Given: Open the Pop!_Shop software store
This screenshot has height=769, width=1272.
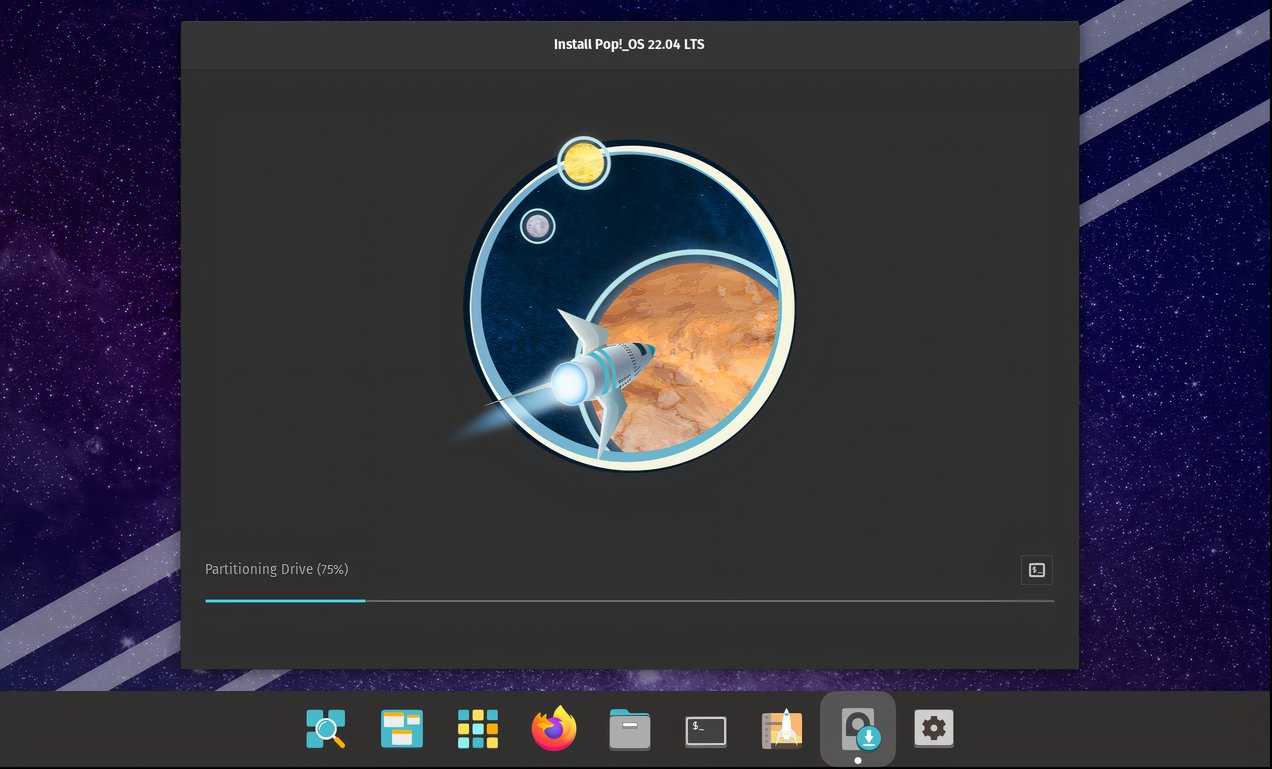Looking at the screenshot, I should click(781, 729).
